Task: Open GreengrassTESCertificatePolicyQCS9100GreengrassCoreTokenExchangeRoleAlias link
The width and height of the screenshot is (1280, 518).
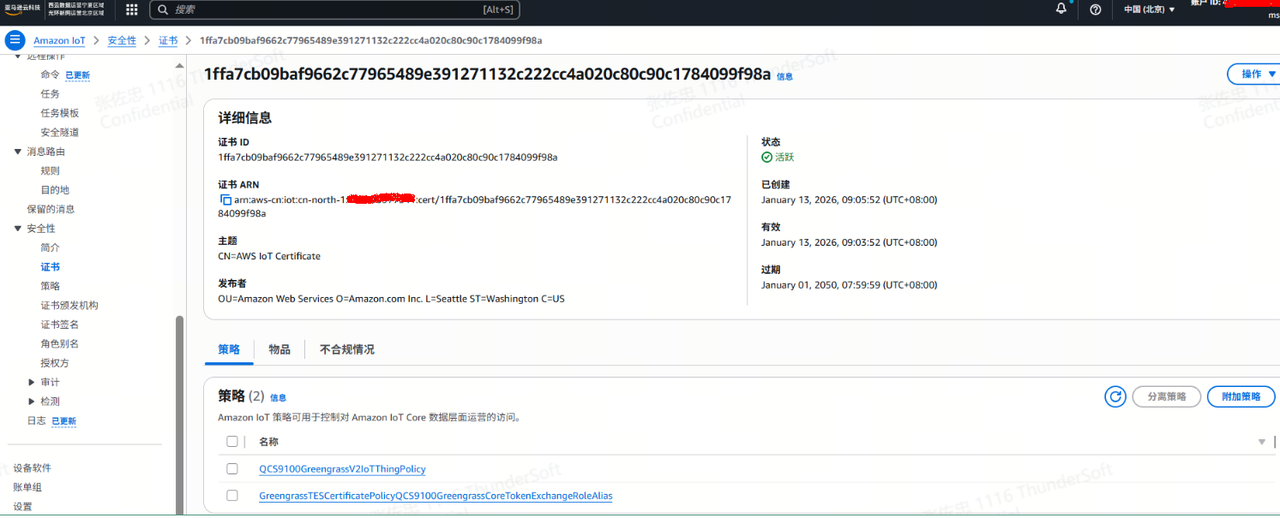Action: (x=435, y=495)
